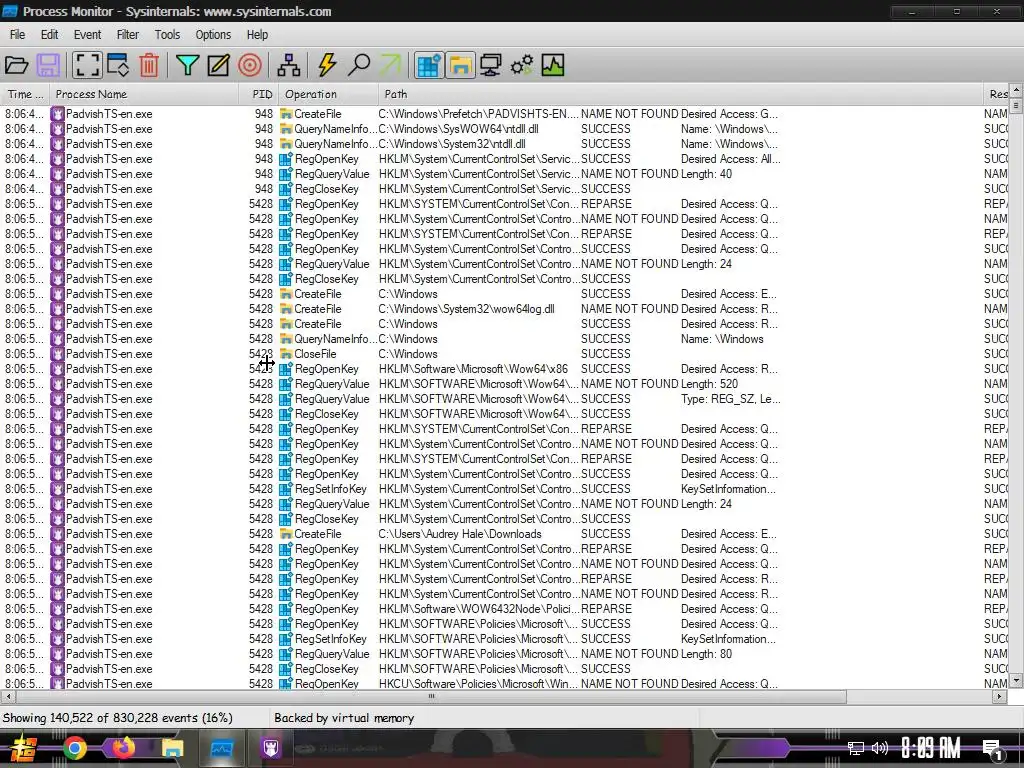This screenshot has width=1024, height=768.
Task: Click 'Length: 40' detail cell
Action: [707, 174]
